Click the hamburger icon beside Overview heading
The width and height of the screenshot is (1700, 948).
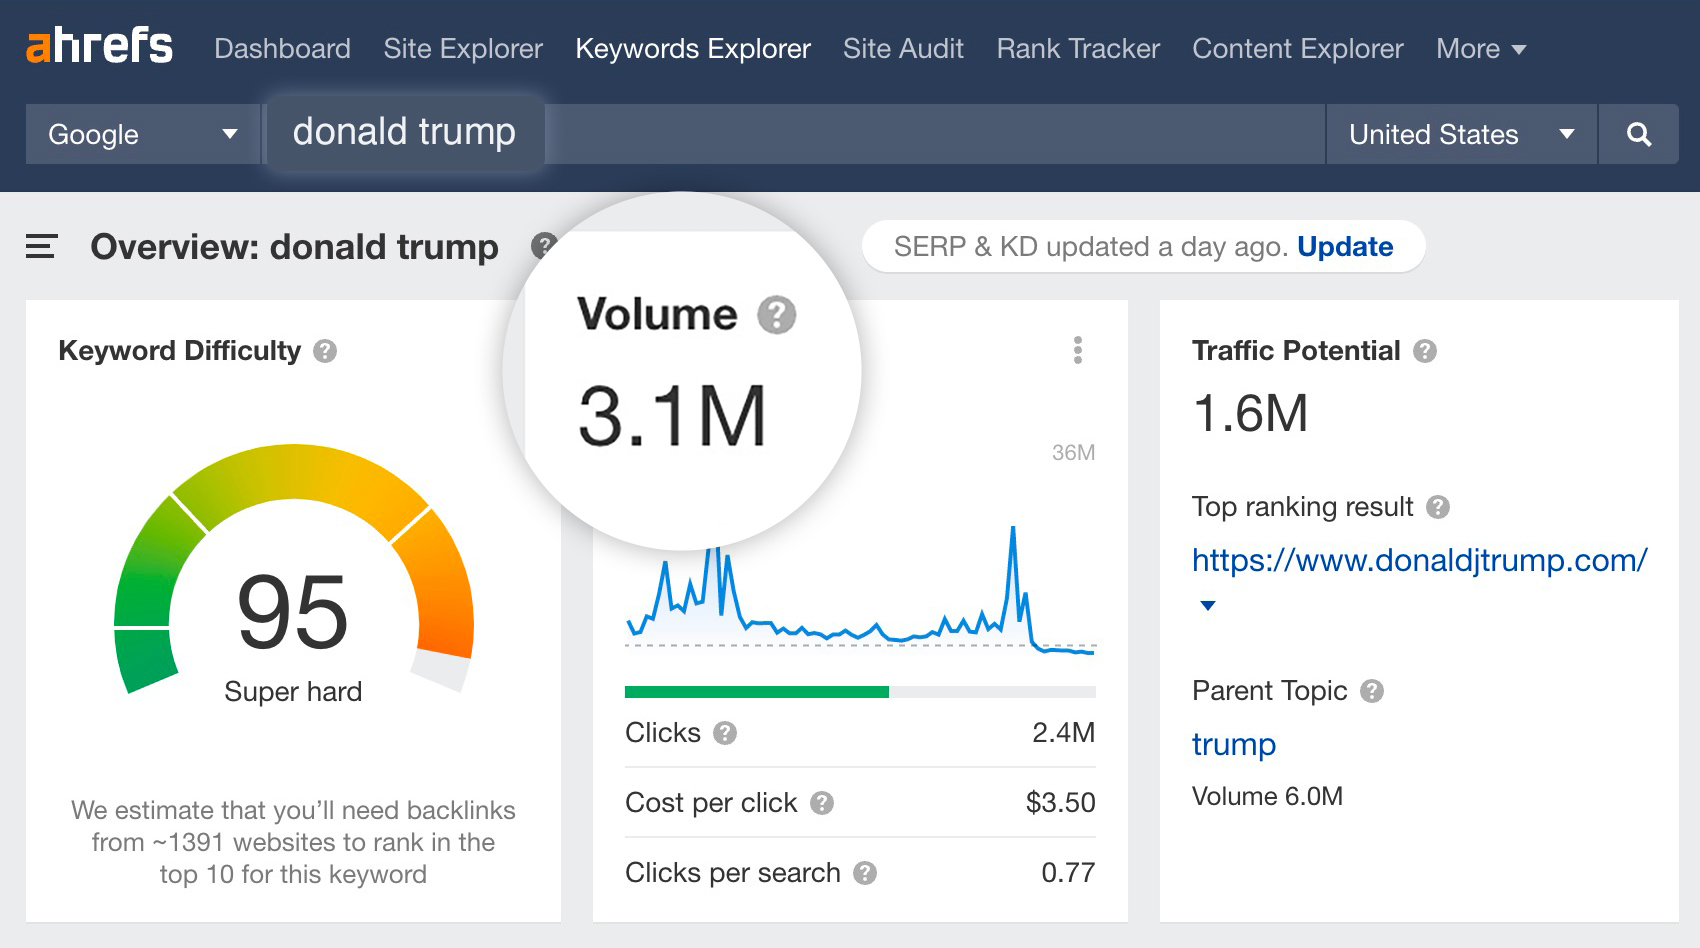click(x=41, y=246)
